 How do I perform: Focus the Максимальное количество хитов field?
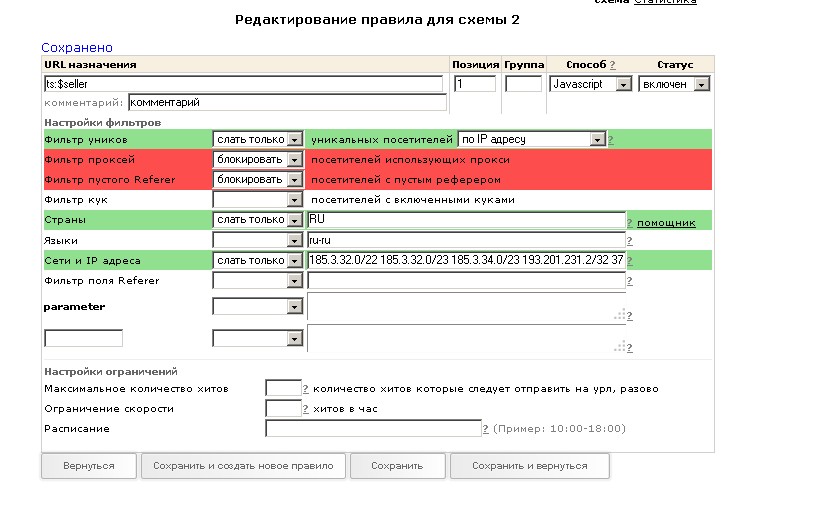click(x=284, y=388)
